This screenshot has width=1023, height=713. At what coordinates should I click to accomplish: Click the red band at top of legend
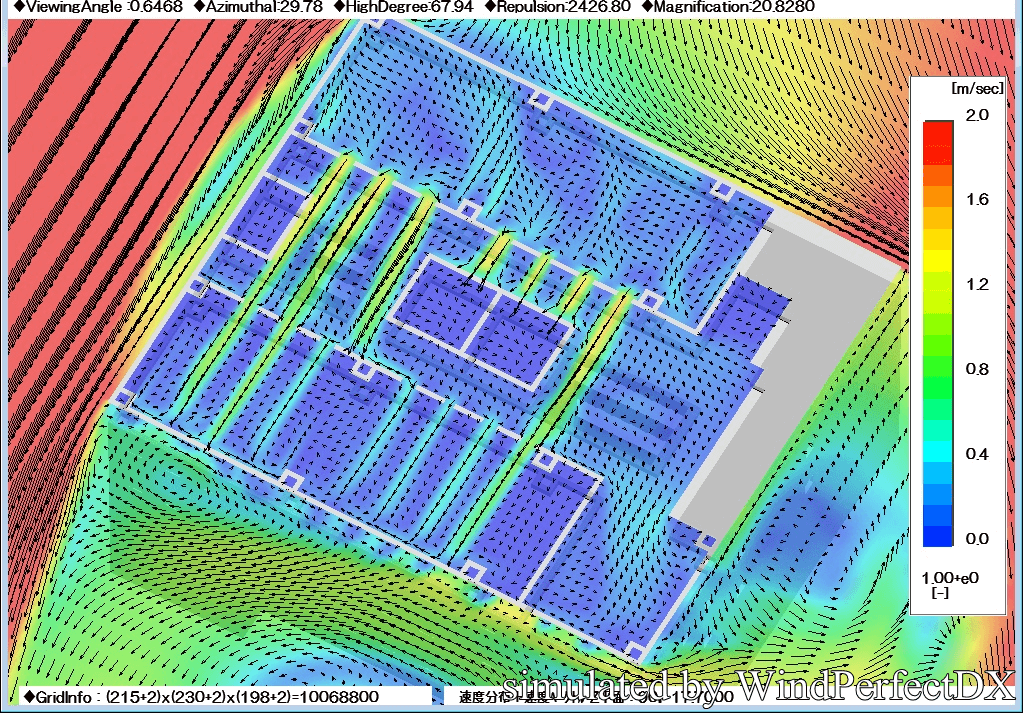pos(938,132)
